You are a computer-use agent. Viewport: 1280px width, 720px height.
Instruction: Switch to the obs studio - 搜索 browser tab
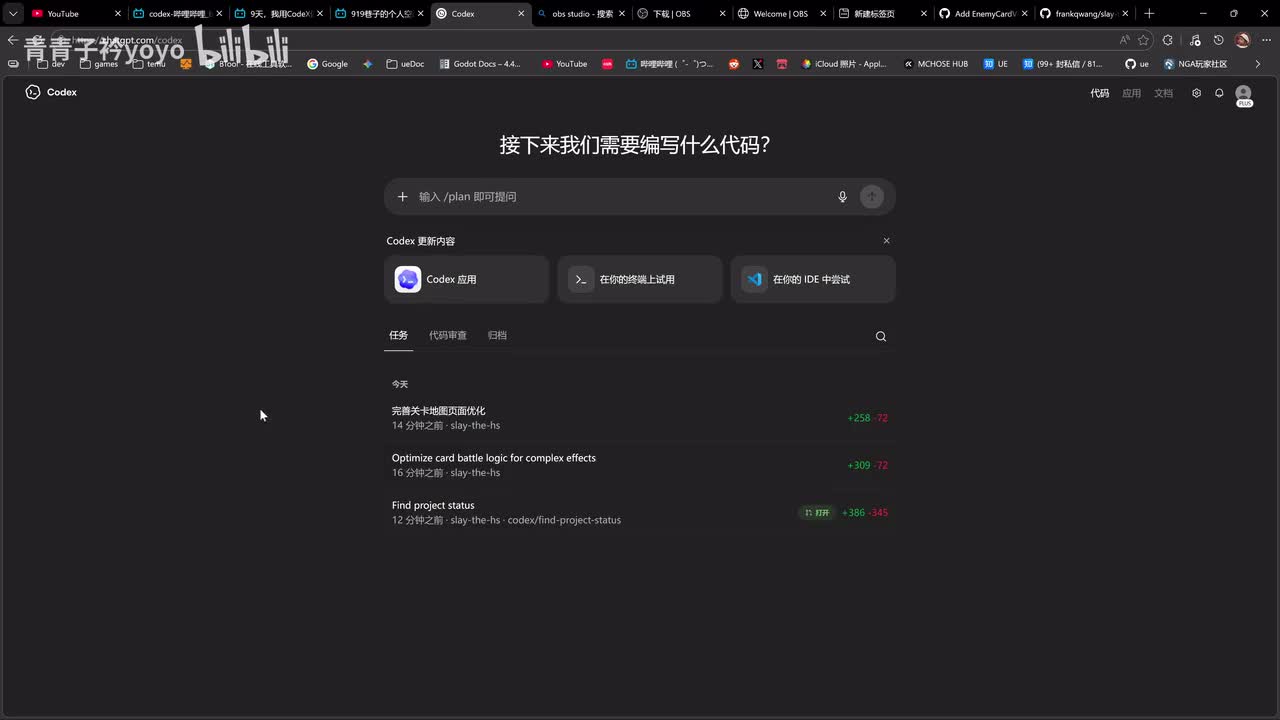click(580, 14)
